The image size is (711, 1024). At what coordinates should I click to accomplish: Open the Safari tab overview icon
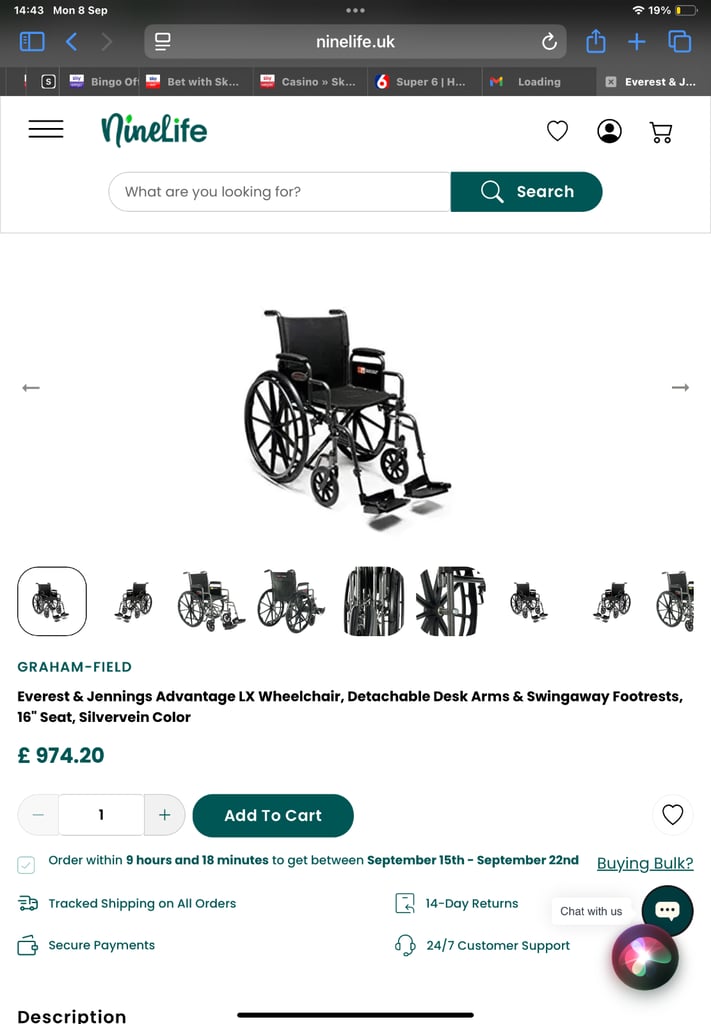680,42
